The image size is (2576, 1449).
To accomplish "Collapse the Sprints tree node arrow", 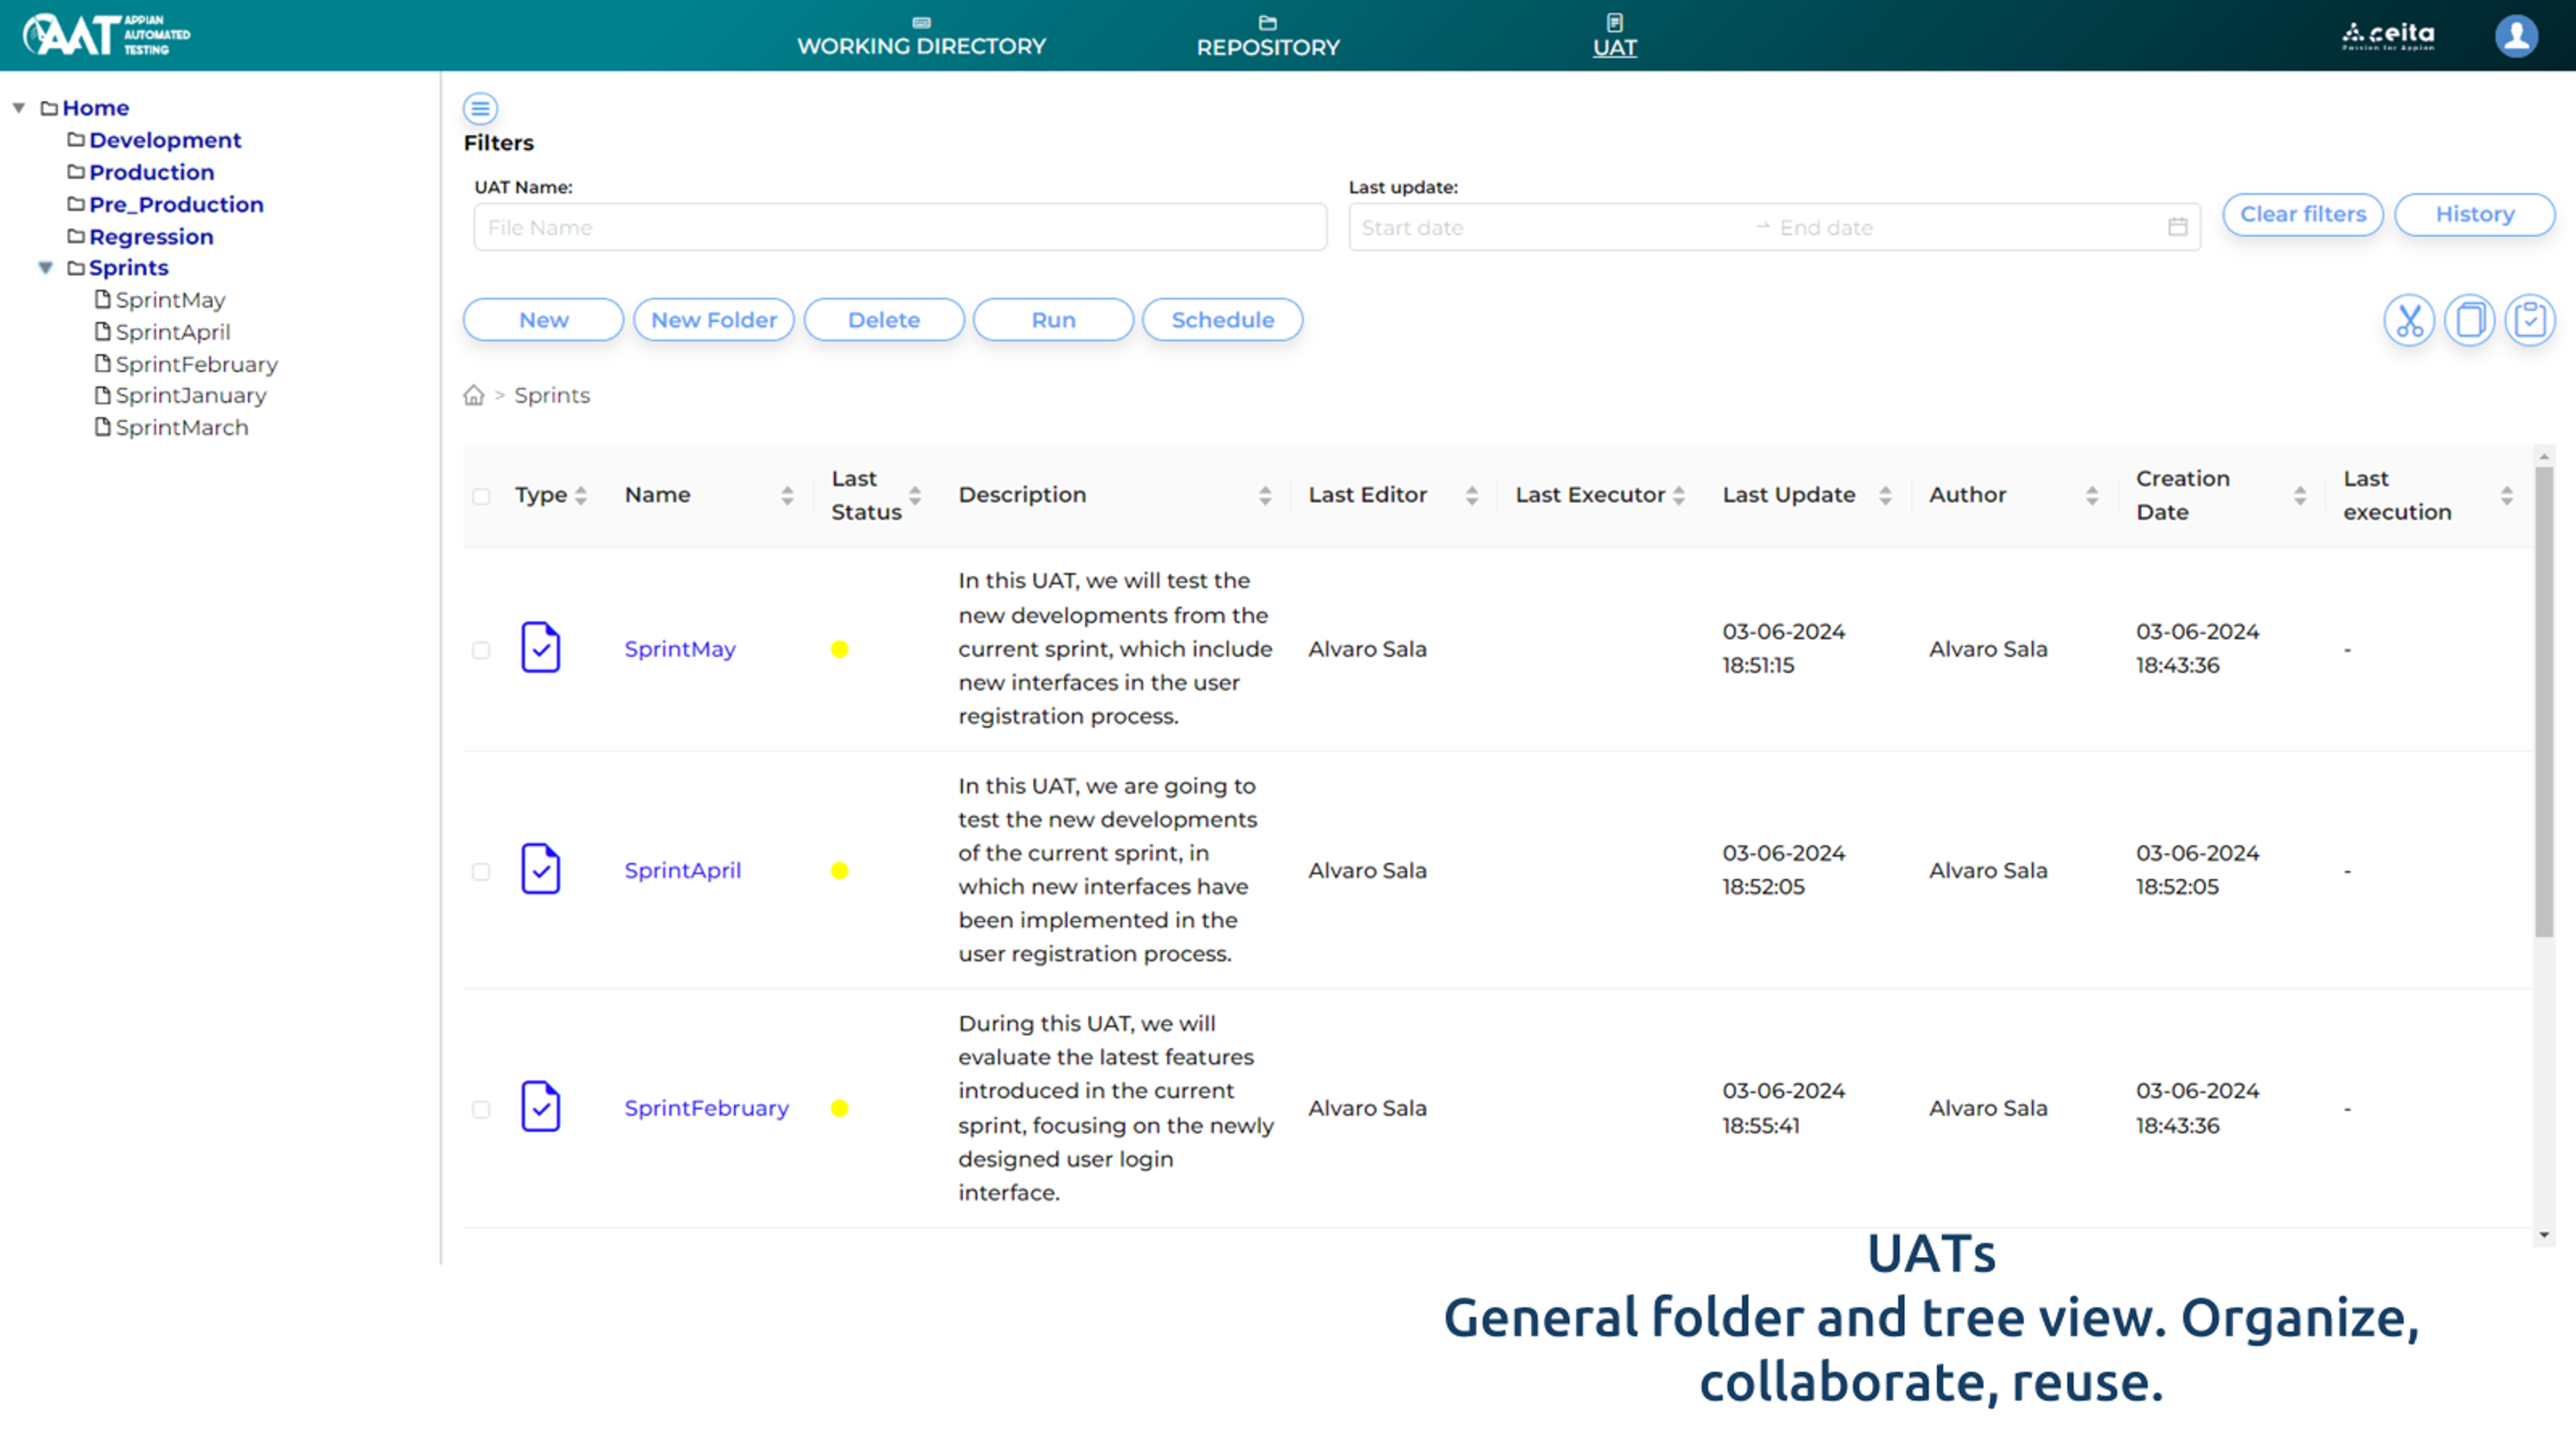I will point(46,268).
